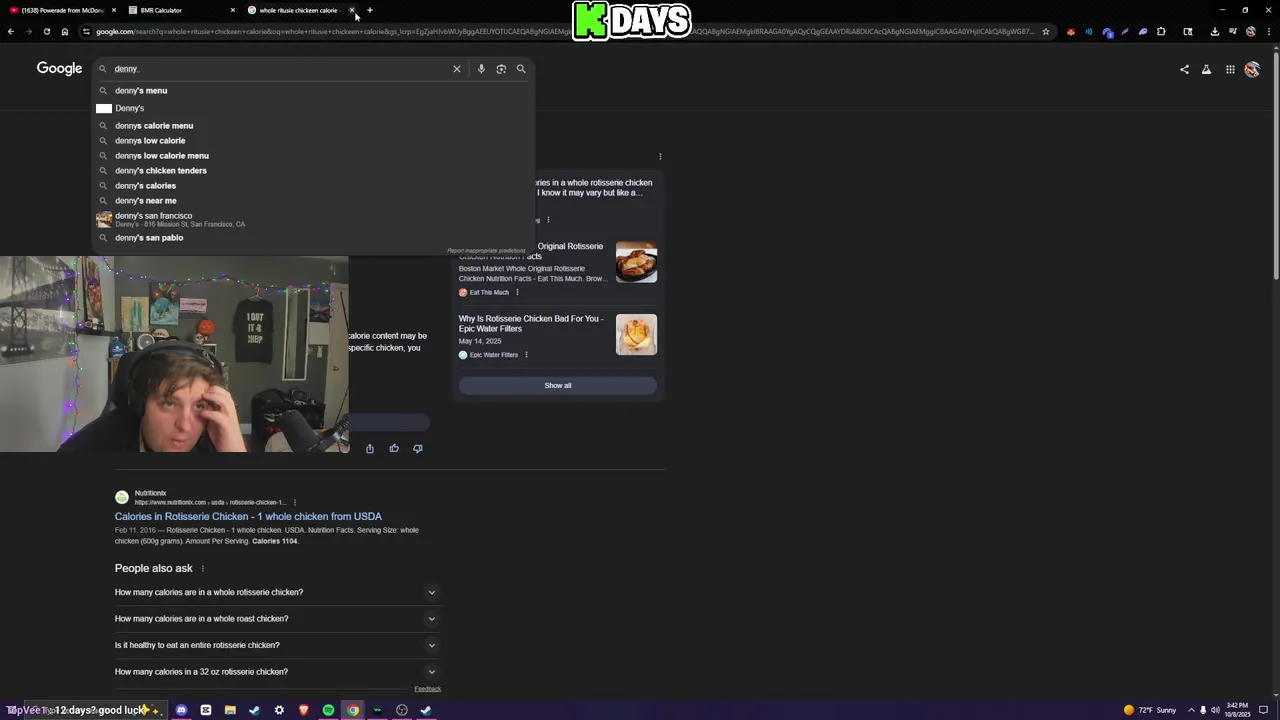Open Google Lens image search

(x=501, y=69)
